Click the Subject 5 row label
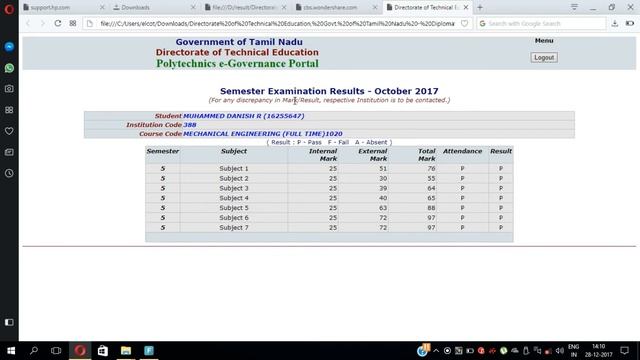The width and height of the screenshot is (640, 360). click(233, 208)
